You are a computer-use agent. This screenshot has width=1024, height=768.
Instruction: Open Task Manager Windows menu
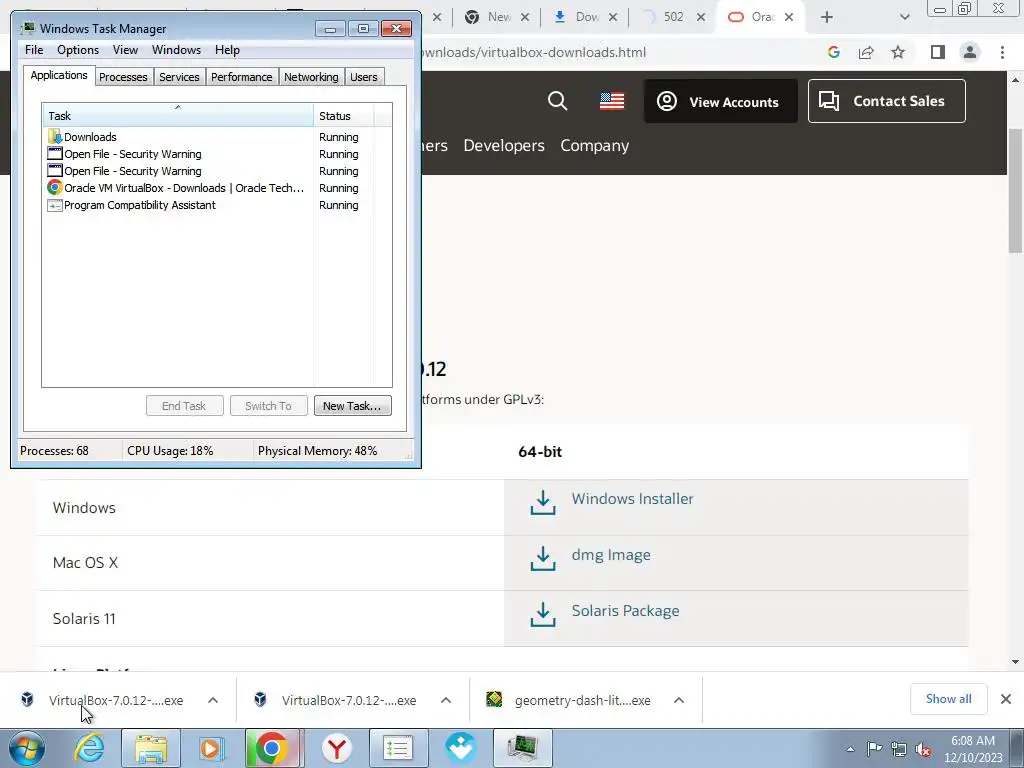tap(176, 50)
